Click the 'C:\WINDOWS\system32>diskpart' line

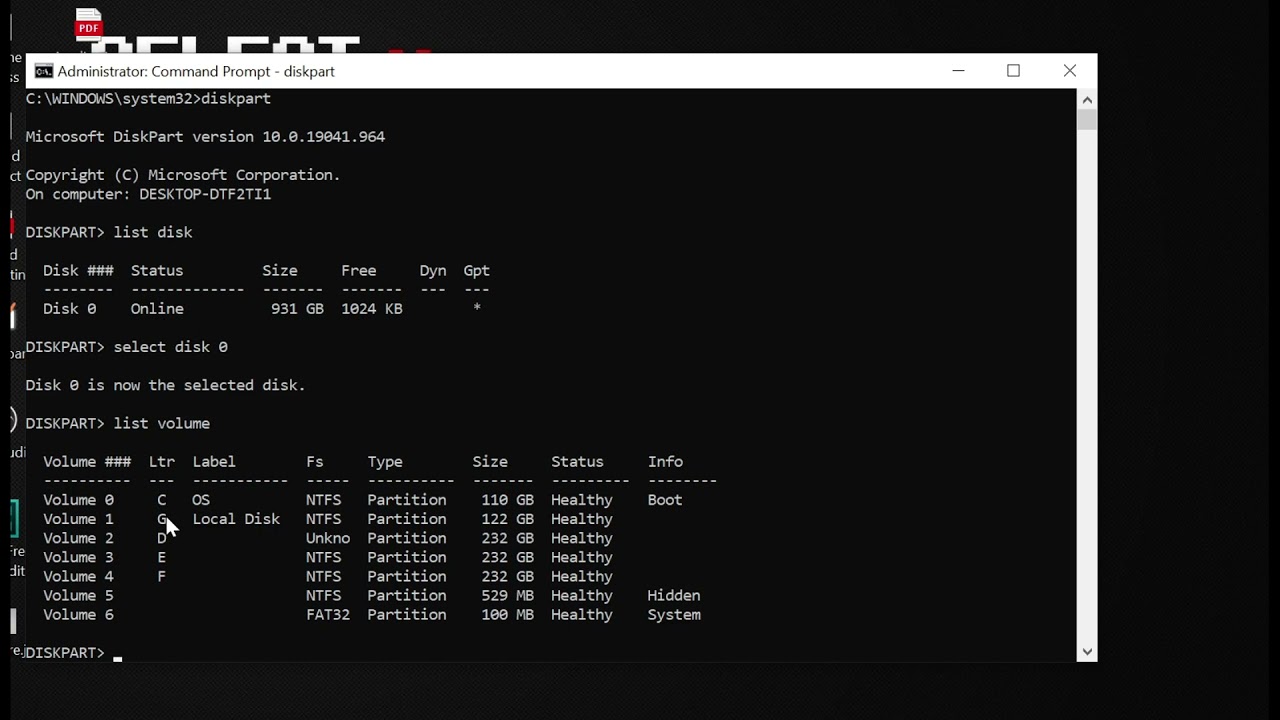(x=148, y=98)
